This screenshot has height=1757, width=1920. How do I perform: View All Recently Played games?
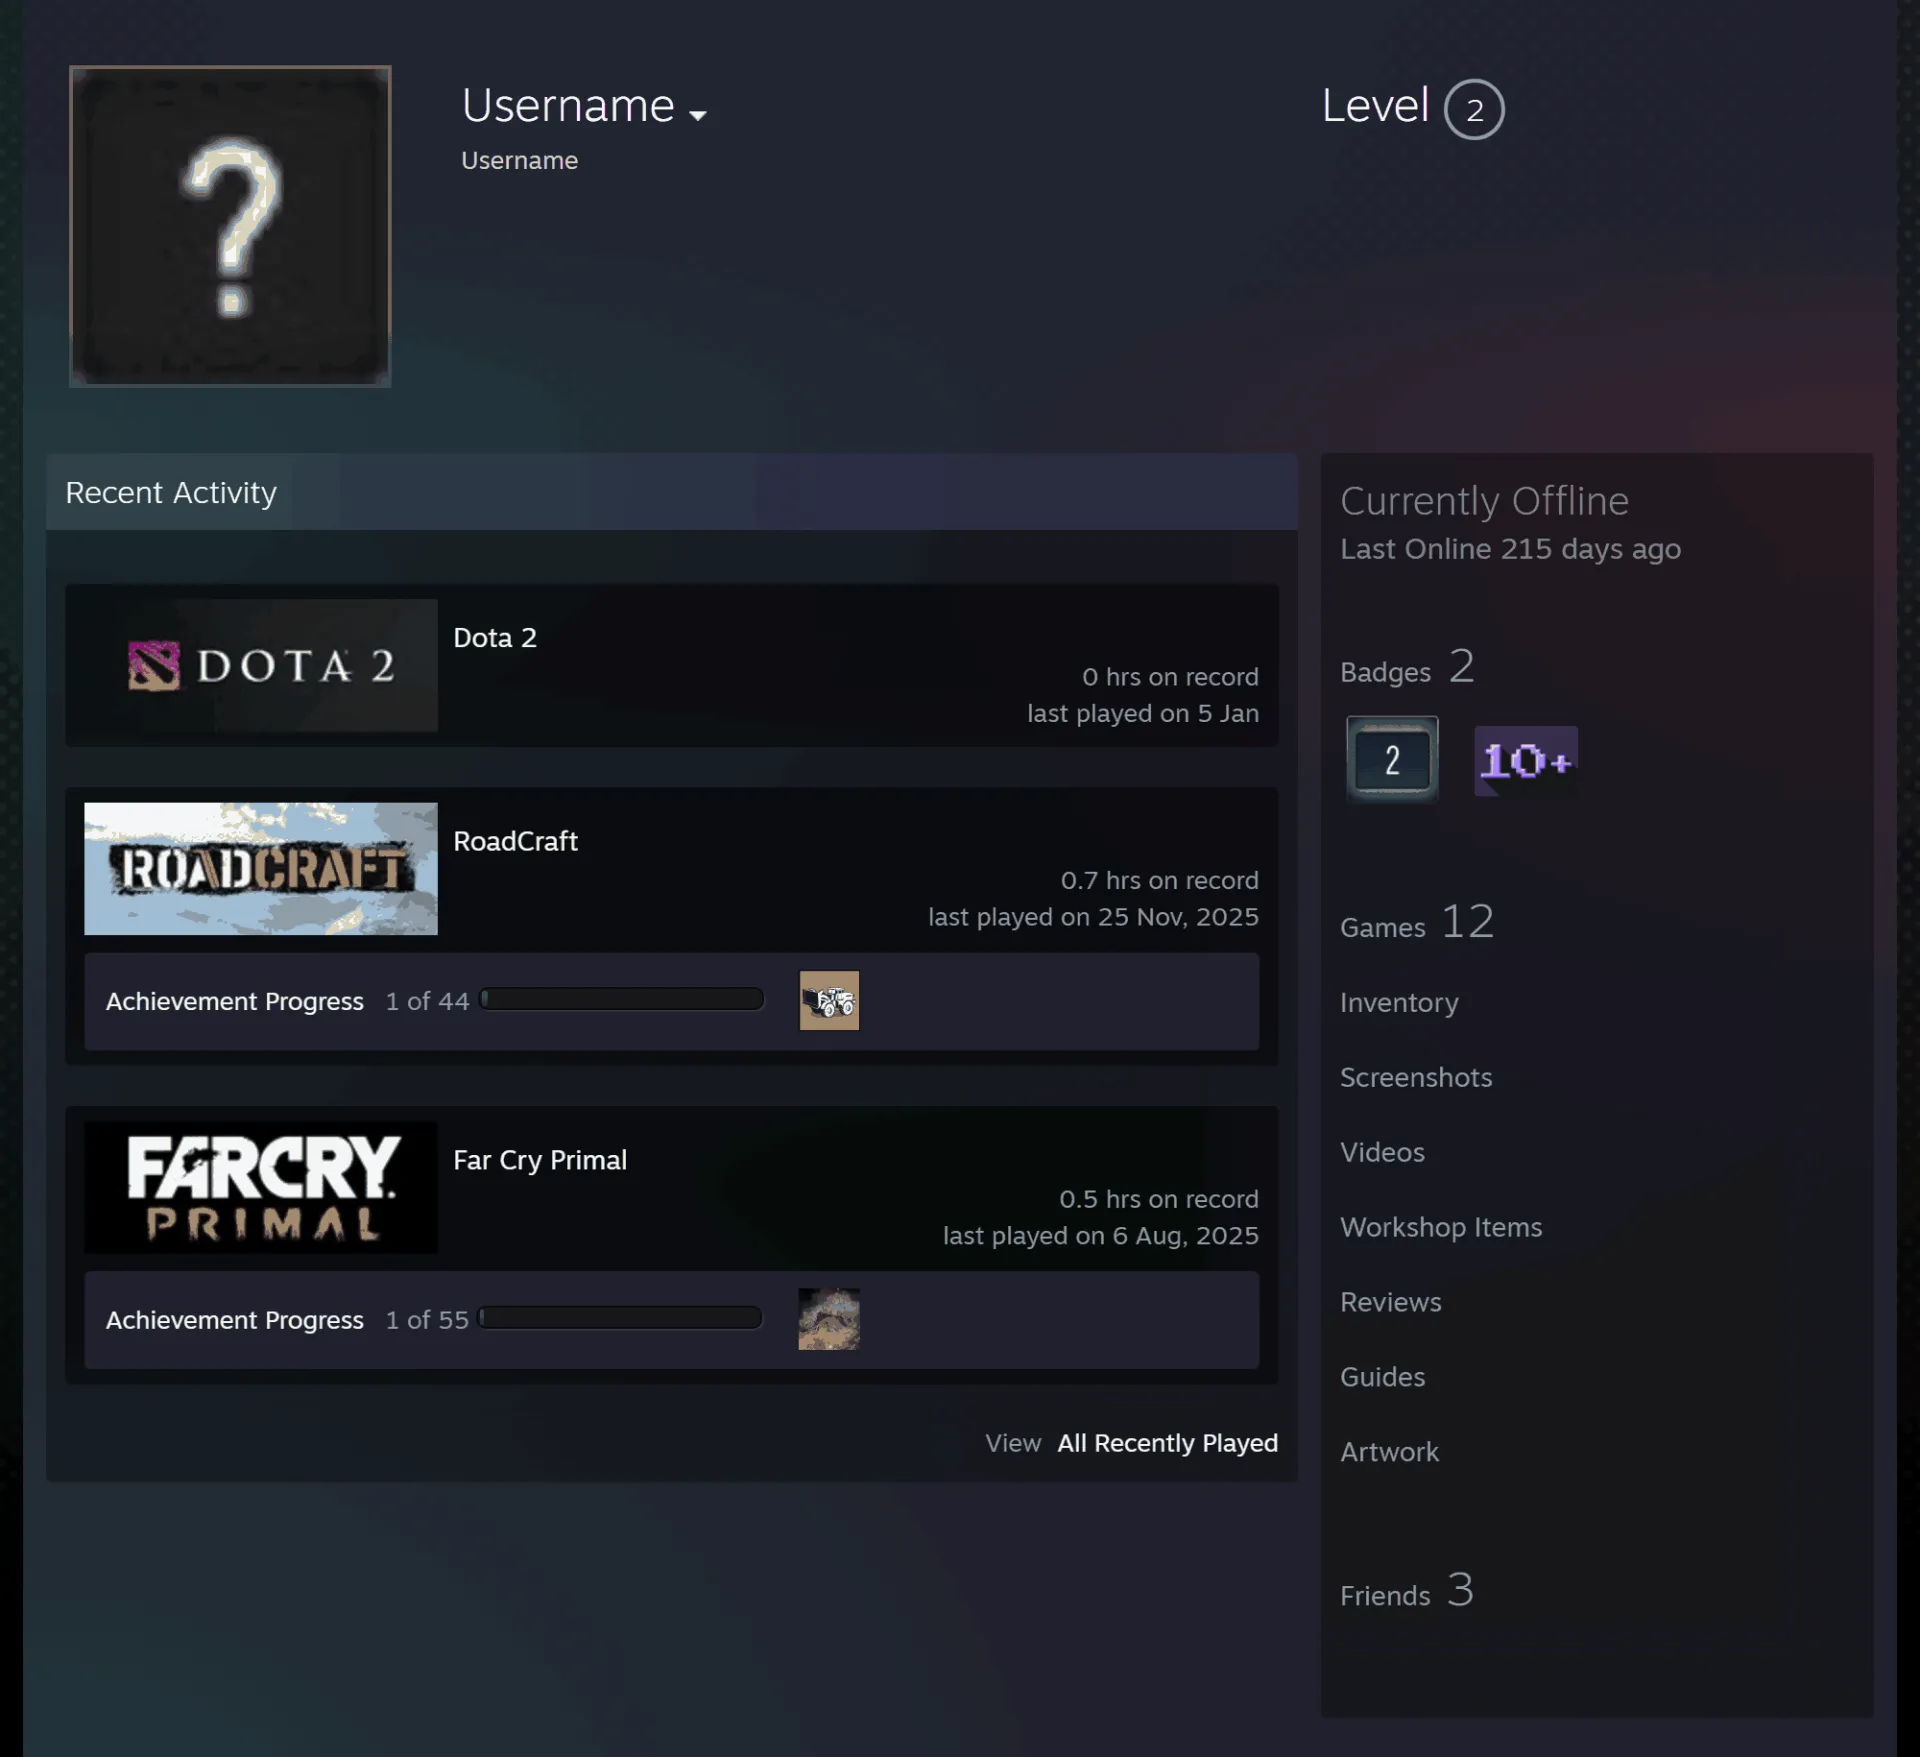(x=1168, y=1443)
